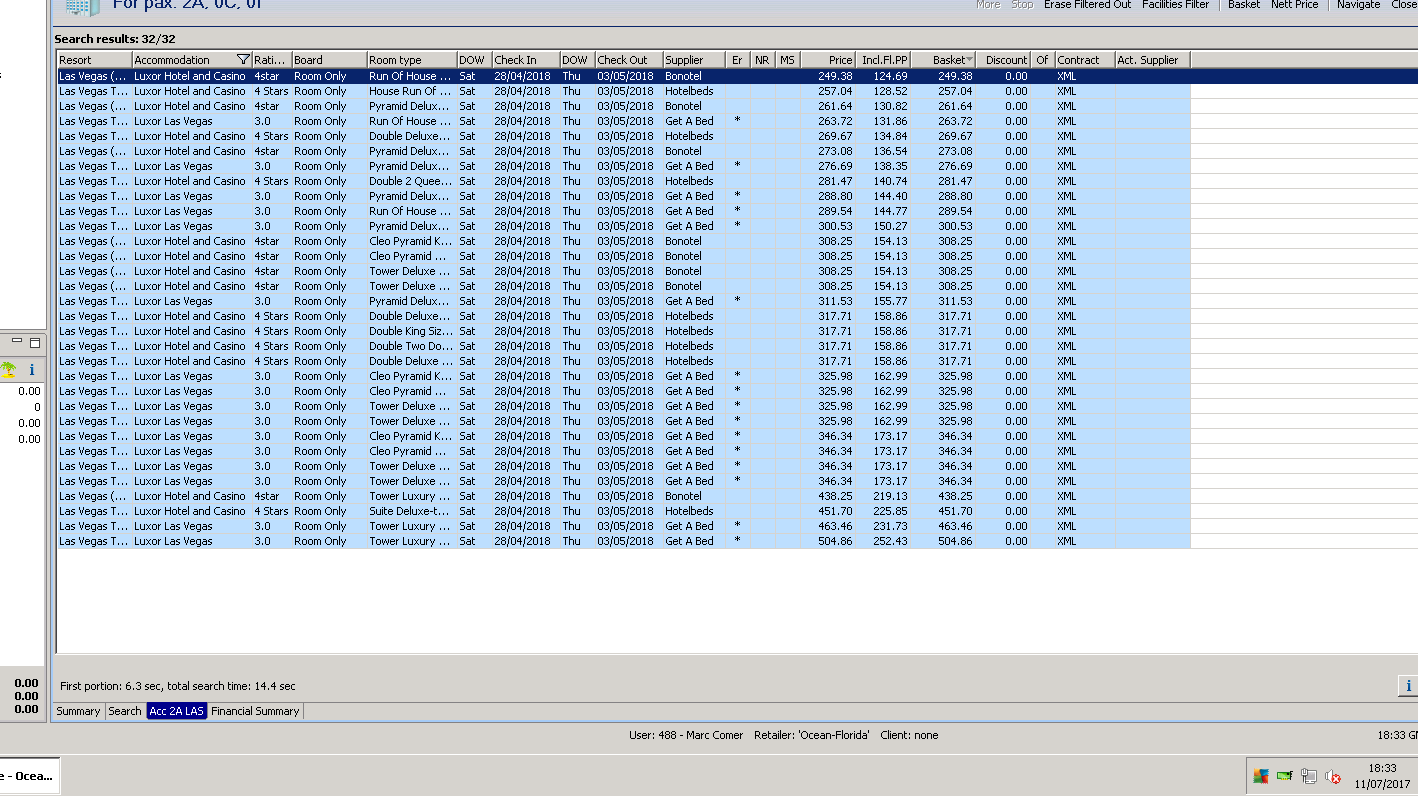Click the green network card tray icon
The height and width of the screenshot is (796, 1418).
tap(1284, 776)
